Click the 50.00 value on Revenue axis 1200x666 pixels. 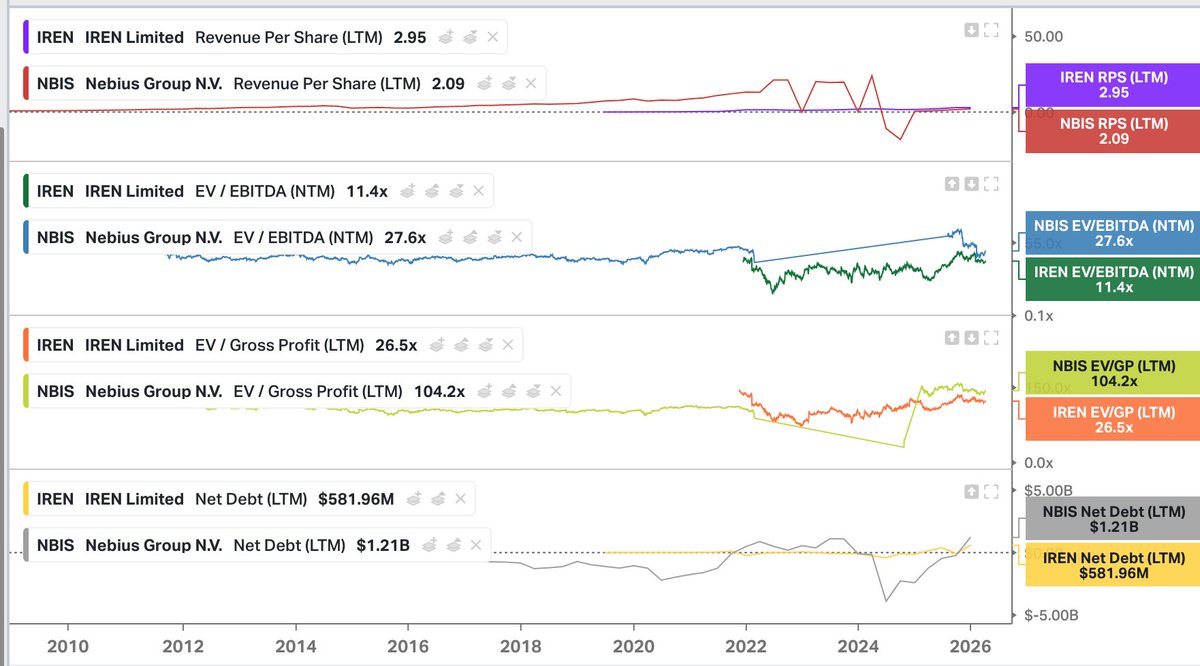tap(1043, 36)
